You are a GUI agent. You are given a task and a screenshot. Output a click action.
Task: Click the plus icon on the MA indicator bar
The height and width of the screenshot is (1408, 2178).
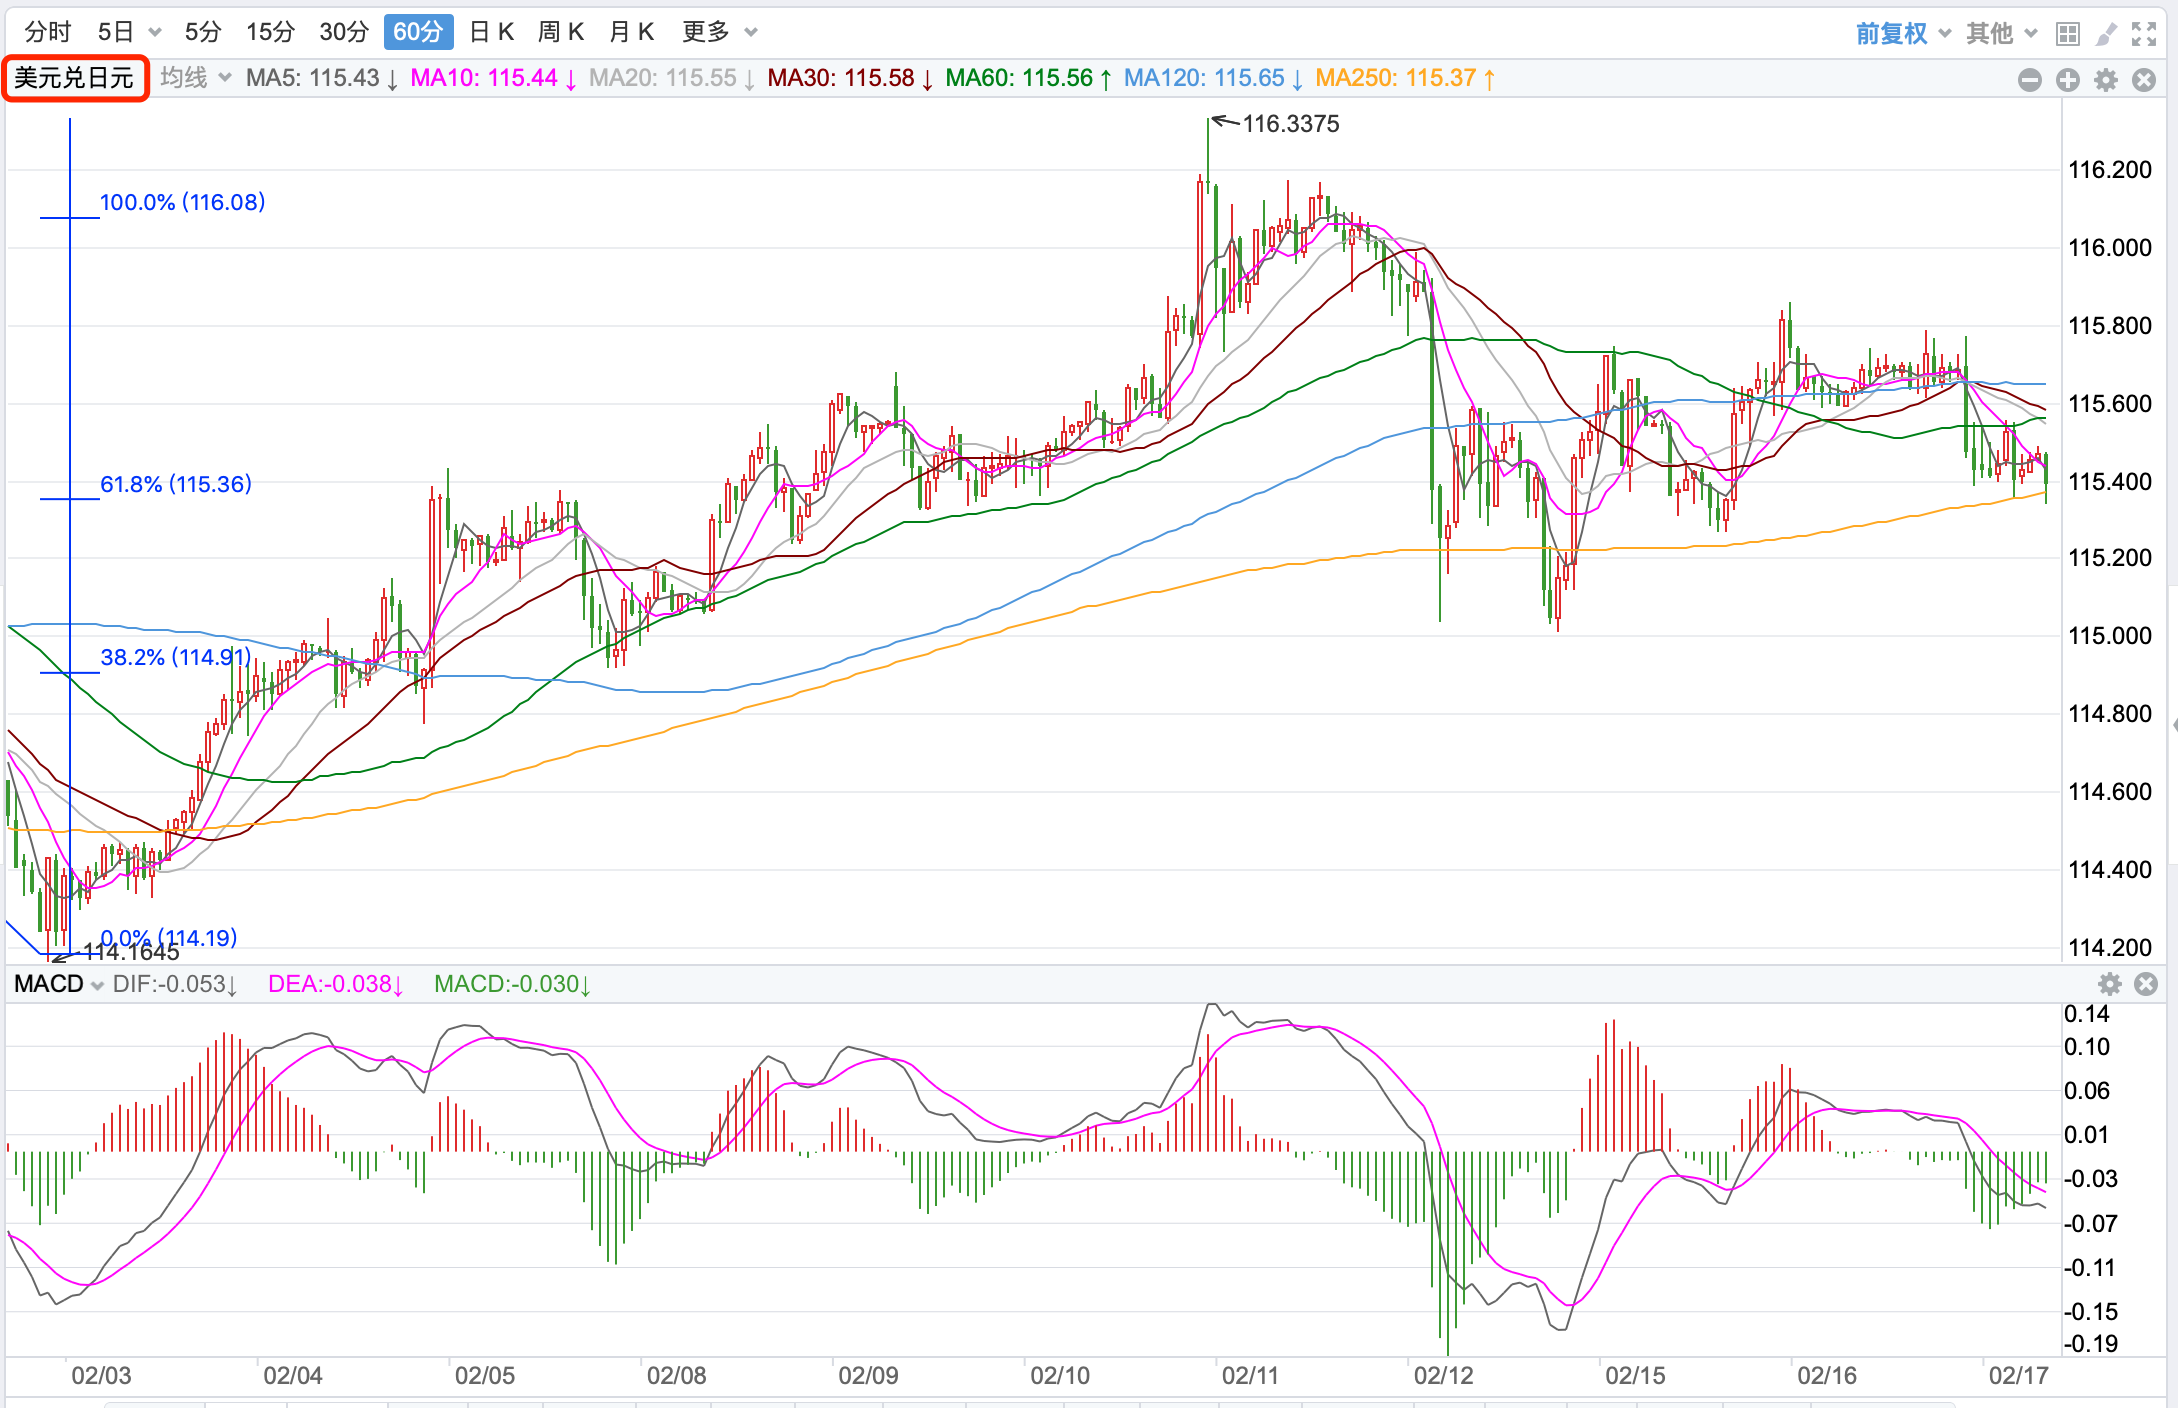(2067, 80)
